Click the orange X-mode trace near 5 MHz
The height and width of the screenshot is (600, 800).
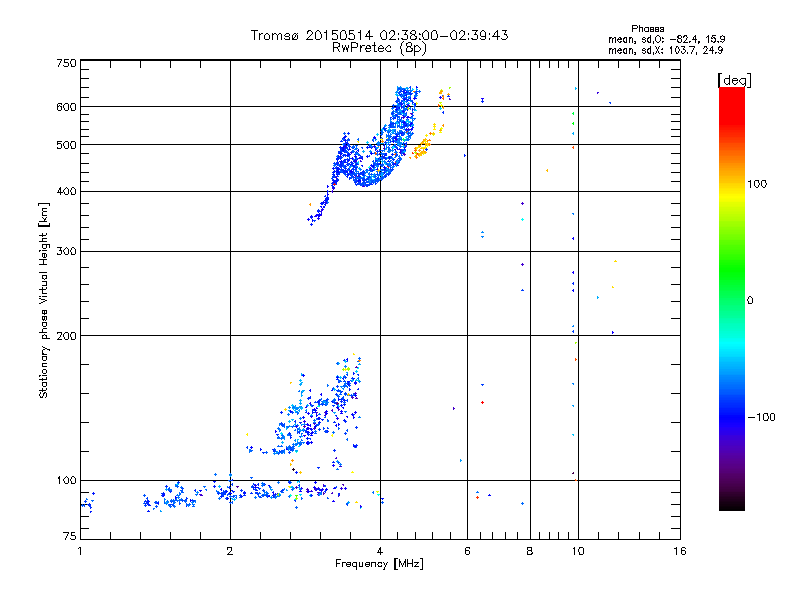click(423, 146)
